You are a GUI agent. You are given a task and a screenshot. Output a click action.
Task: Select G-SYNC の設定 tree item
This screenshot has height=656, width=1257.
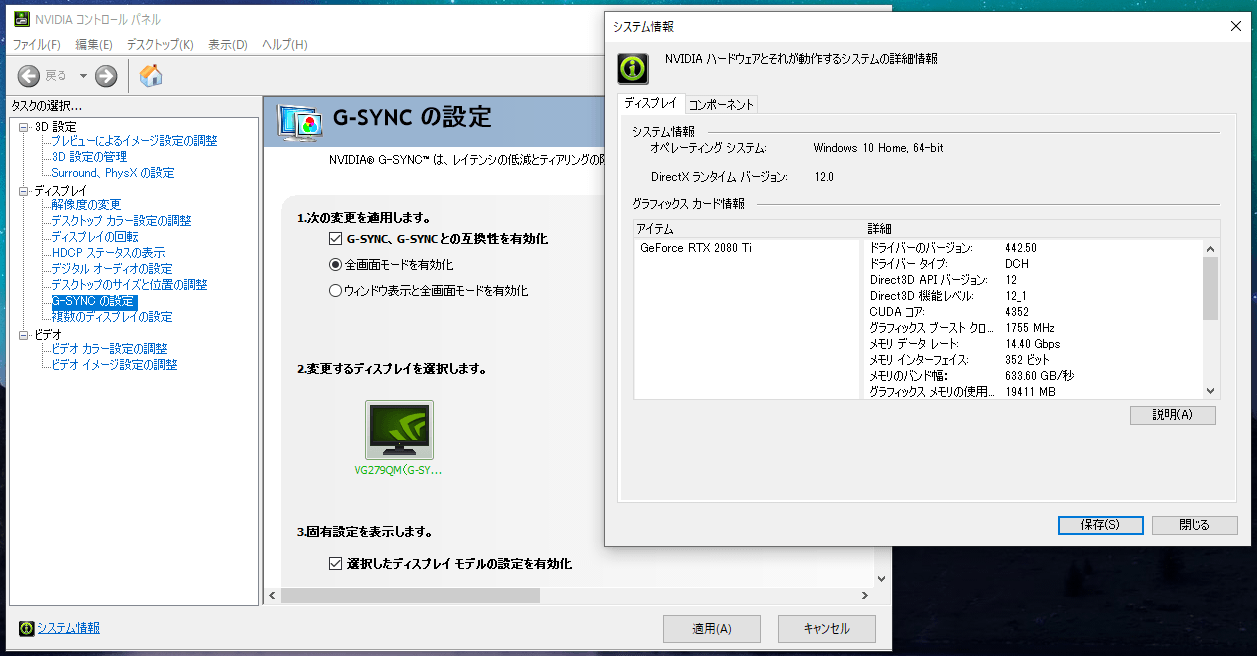click(93, 301)
